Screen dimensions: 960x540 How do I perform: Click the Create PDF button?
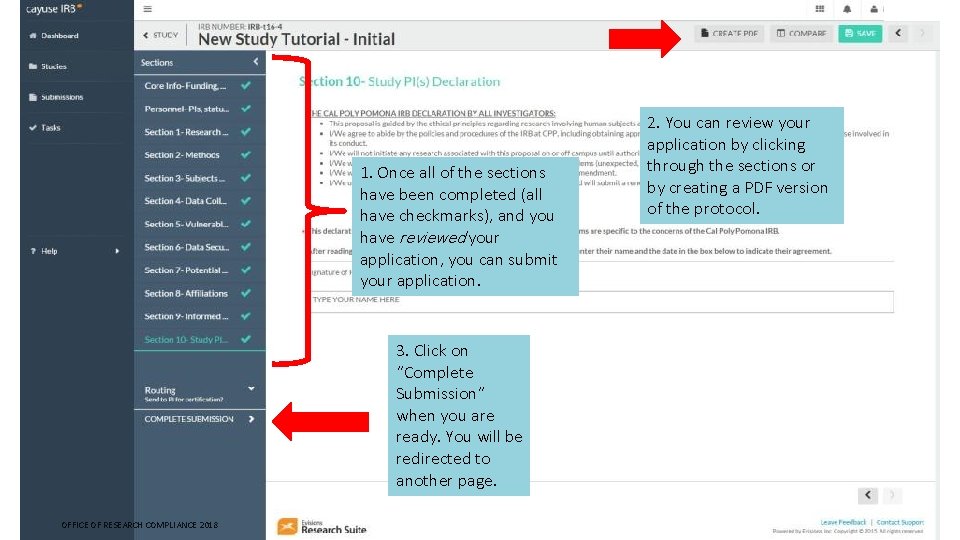(729, 33)
